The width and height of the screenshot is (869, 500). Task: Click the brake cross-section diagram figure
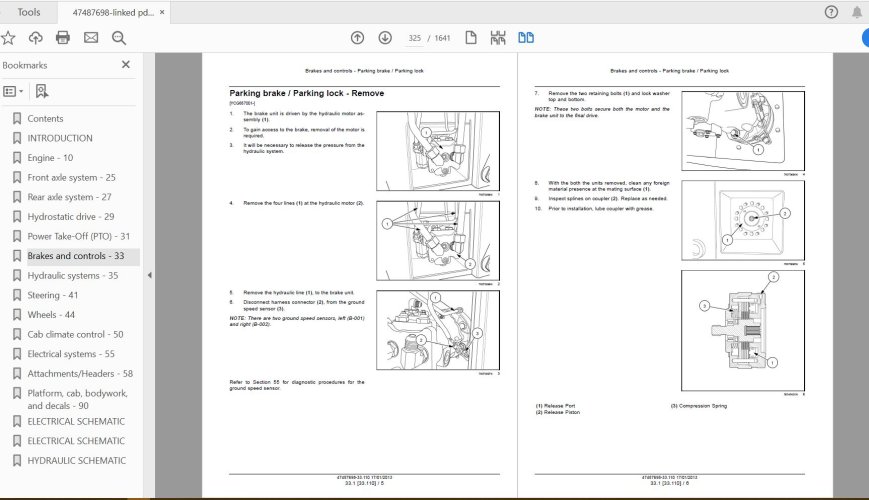point(743,331)
